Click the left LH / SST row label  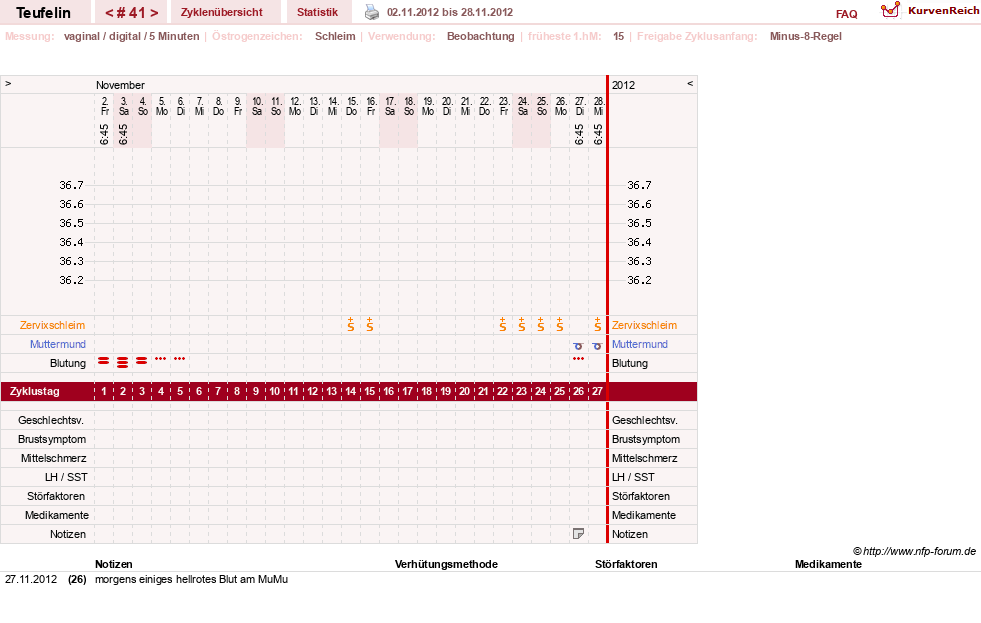[x=66, y=477]
